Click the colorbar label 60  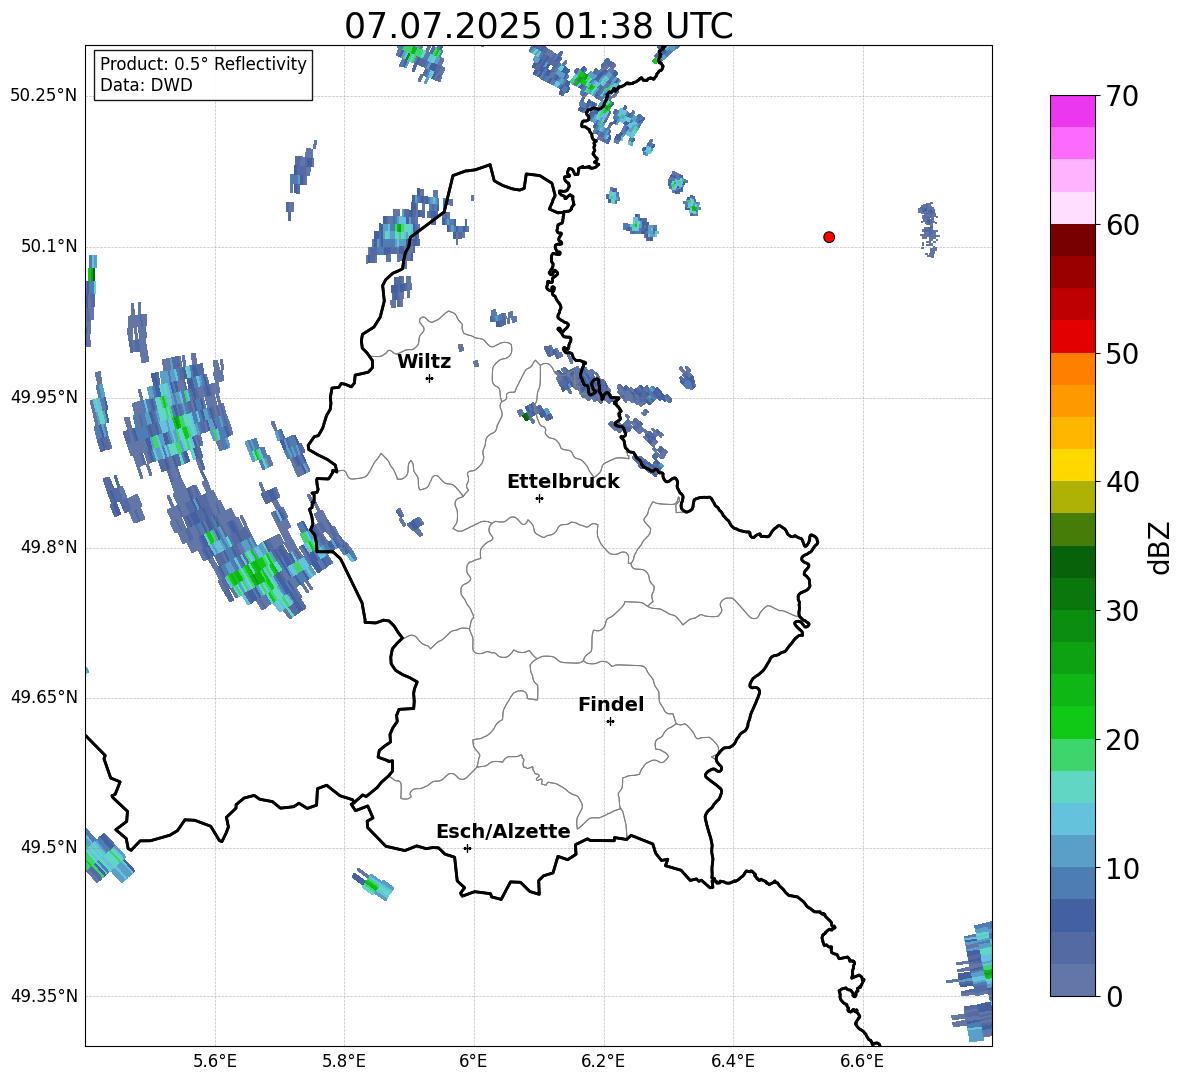1122,225
